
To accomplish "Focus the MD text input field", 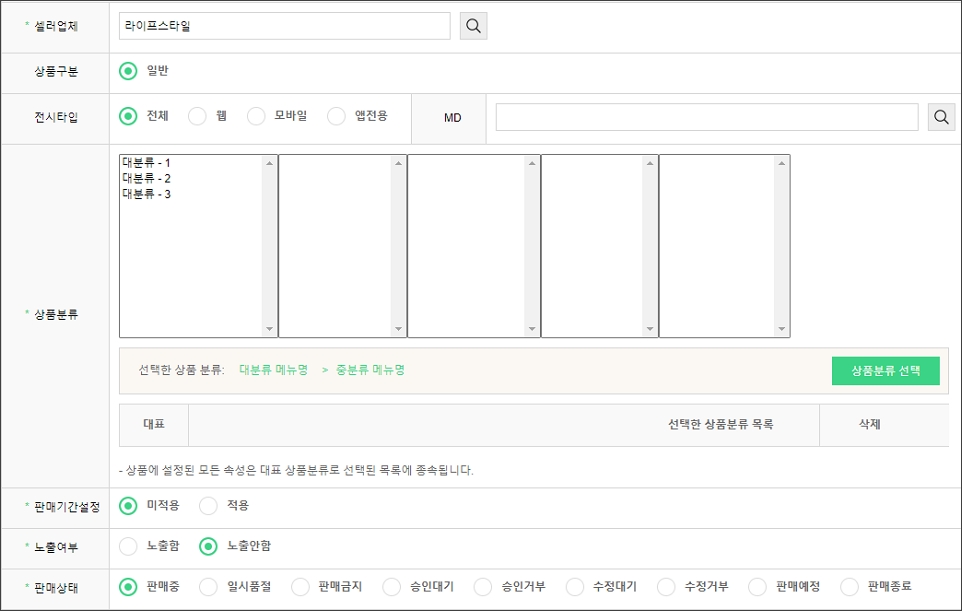I will (706, 117).
